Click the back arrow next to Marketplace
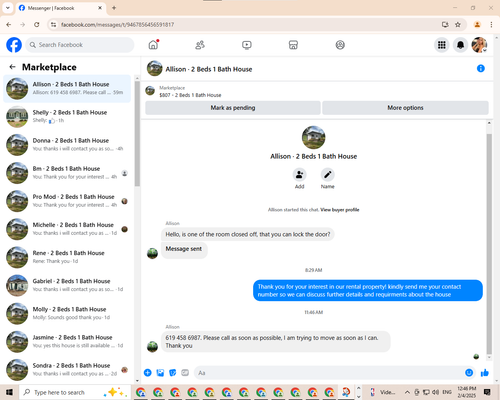Screen dimensions: 500x400 coord(12,67)
